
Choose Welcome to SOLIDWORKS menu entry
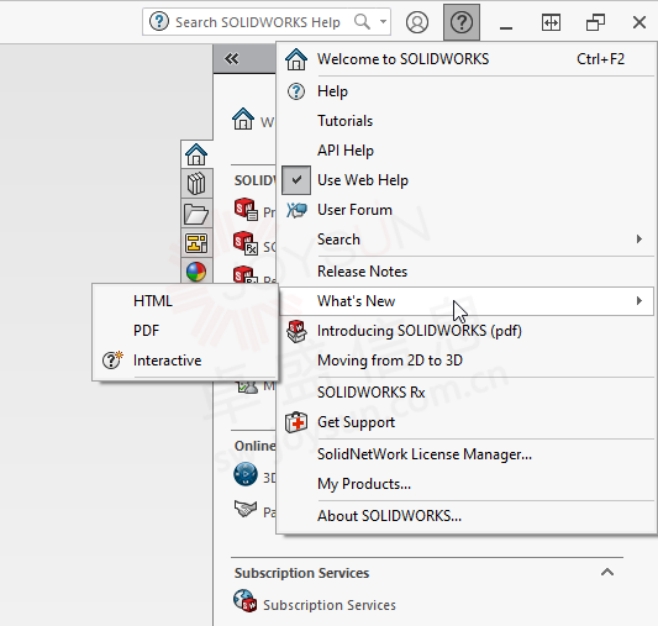coord(467,59)
